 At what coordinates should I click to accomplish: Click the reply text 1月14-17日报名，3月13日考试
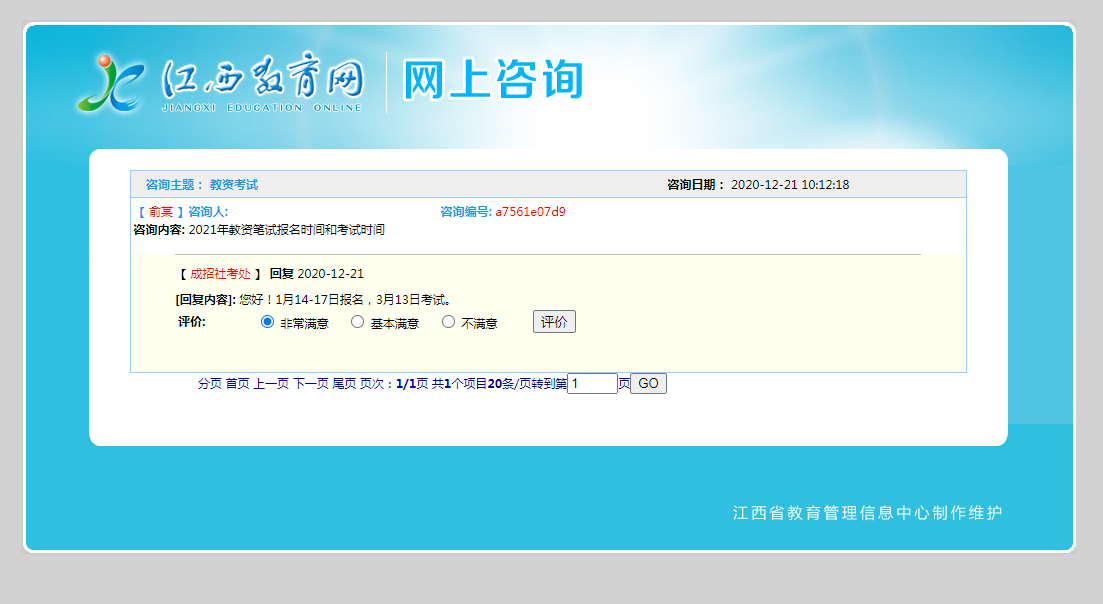[x=364, y=300]
